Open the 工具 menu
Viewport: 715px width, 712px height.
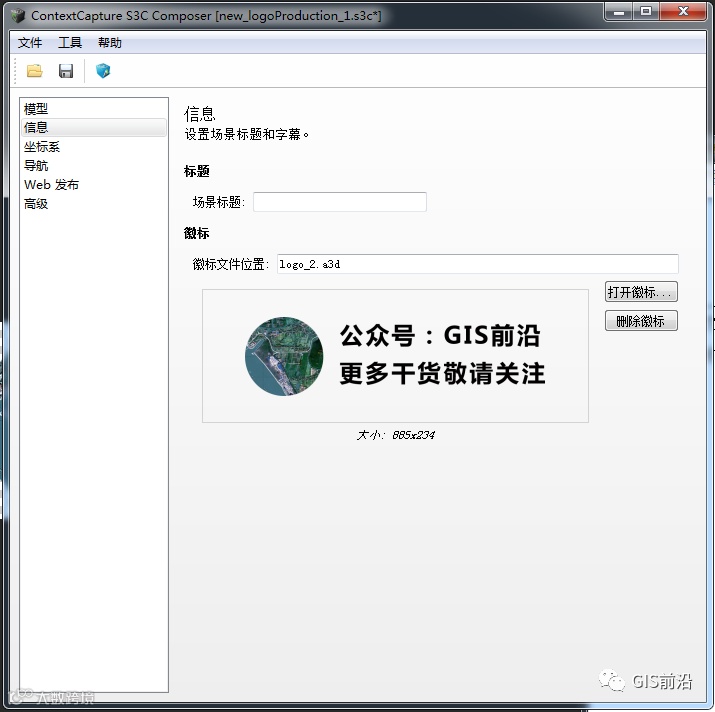(x=70, y=43)
